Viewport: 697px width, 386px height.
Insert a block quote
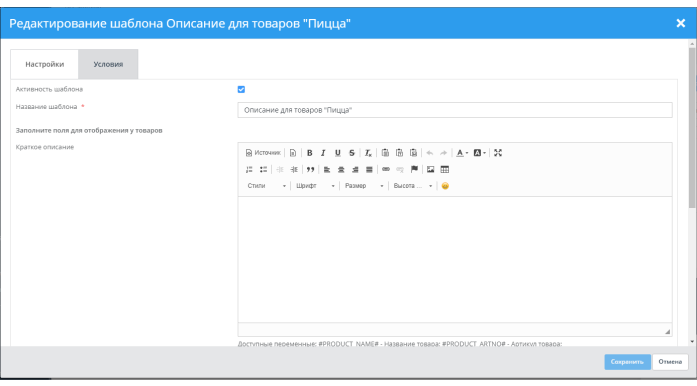[310, 169]
